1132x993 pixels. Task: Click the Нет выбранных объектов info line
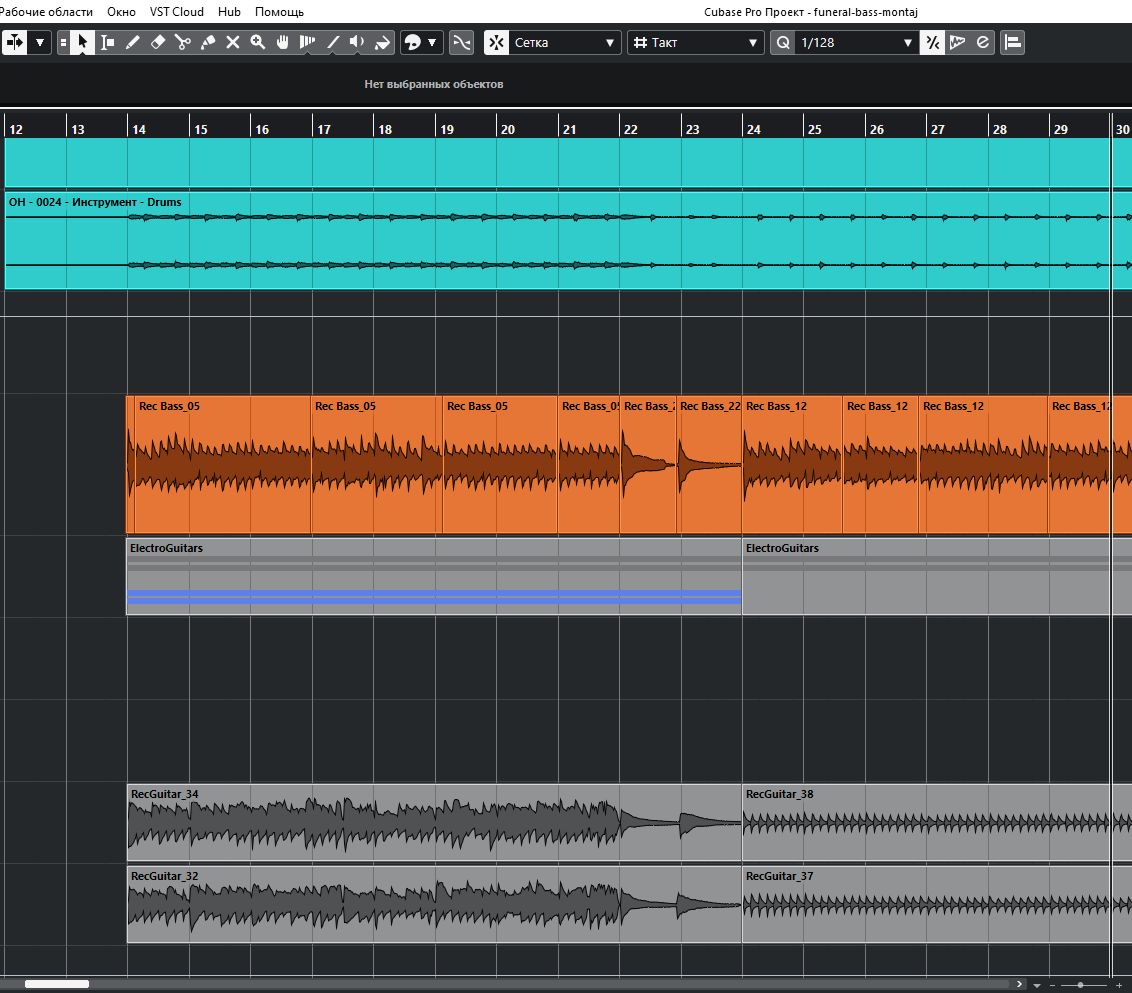[x=434, y=84]
